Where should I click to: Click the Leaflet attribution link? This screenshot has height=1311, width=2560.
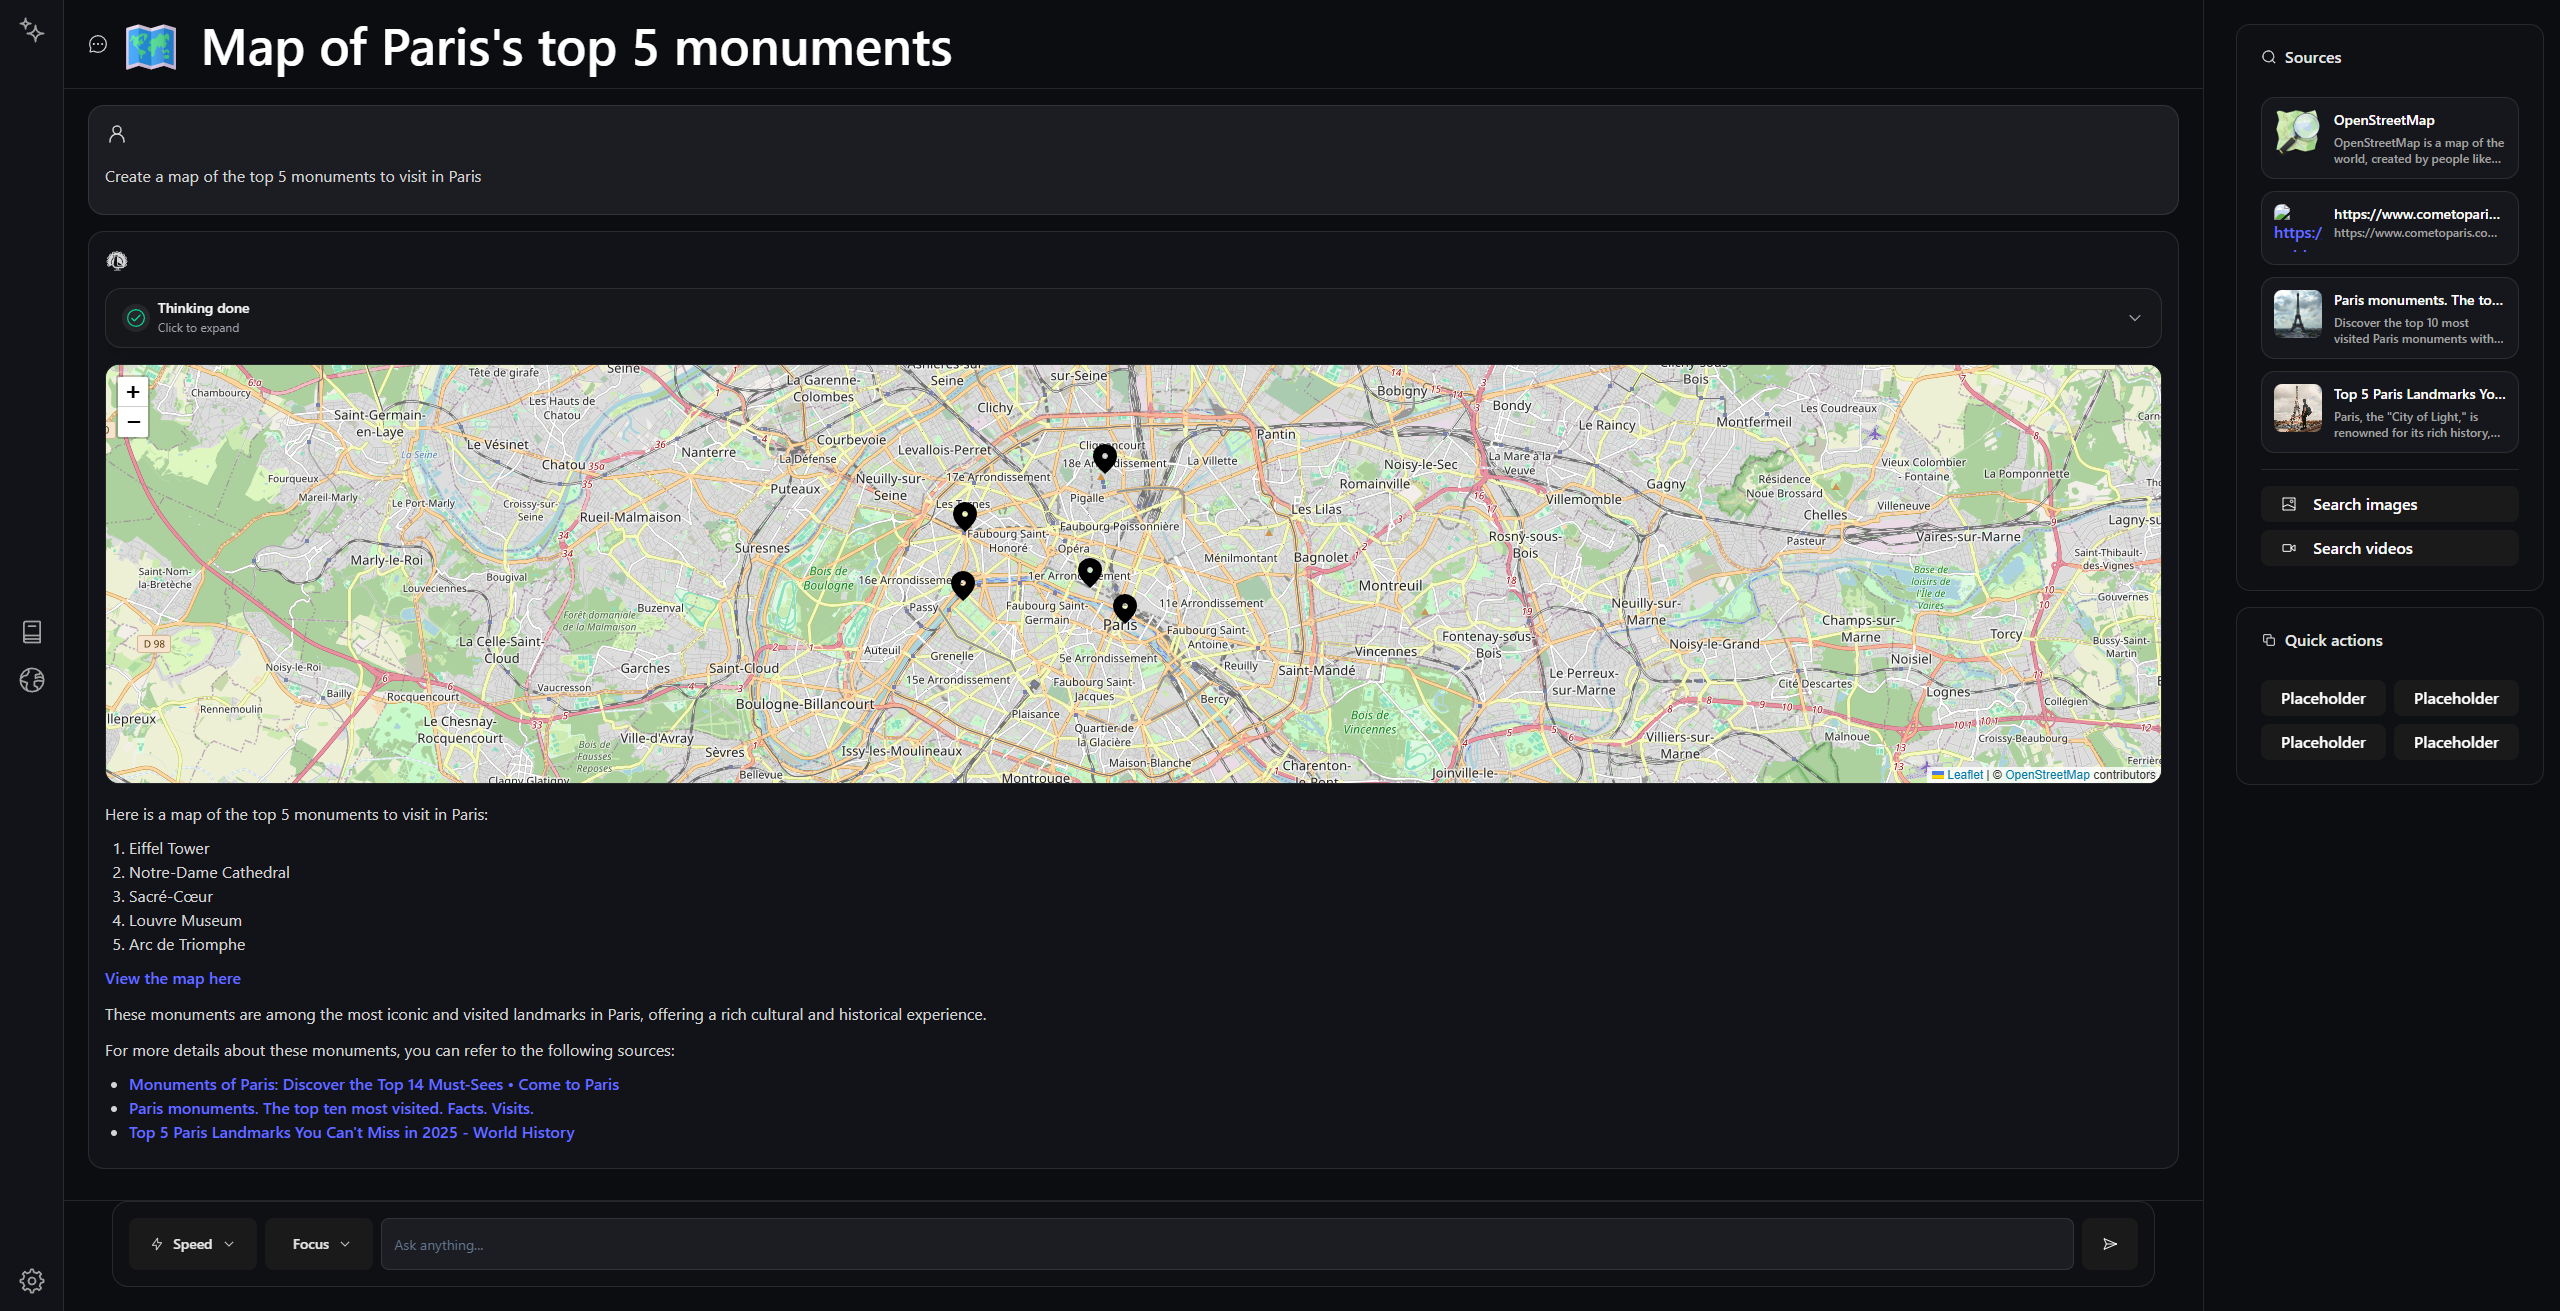[1964, 775]
